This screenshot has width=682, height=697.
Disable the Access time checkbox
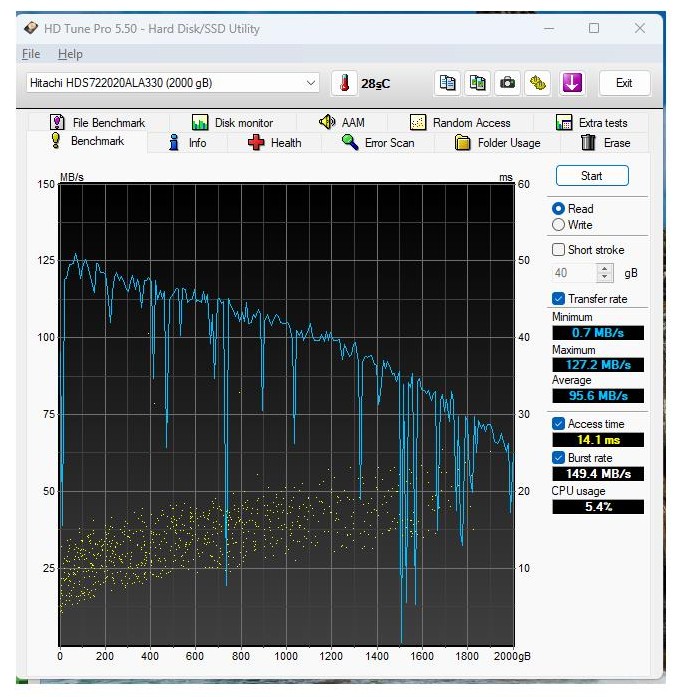(x=559, y=424)
